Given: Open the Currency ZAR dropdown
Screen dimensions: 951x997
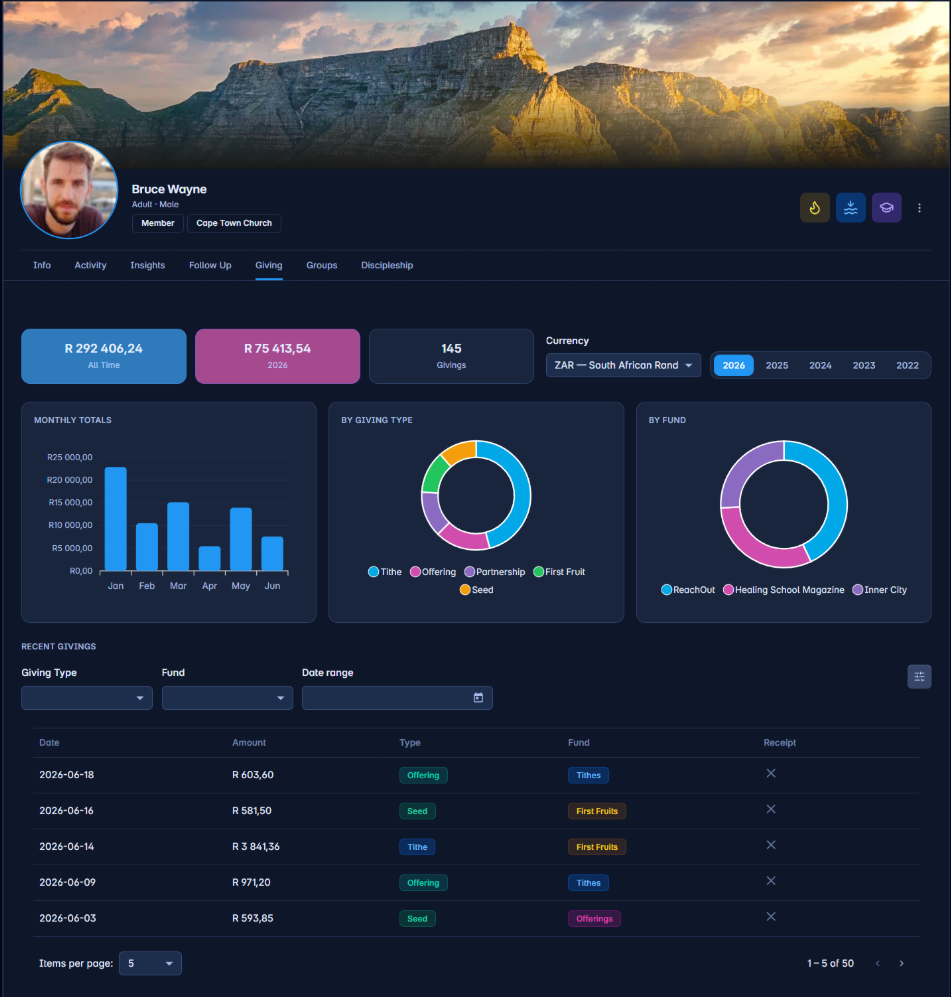Looking at the screenshot, I should (623, 365).
